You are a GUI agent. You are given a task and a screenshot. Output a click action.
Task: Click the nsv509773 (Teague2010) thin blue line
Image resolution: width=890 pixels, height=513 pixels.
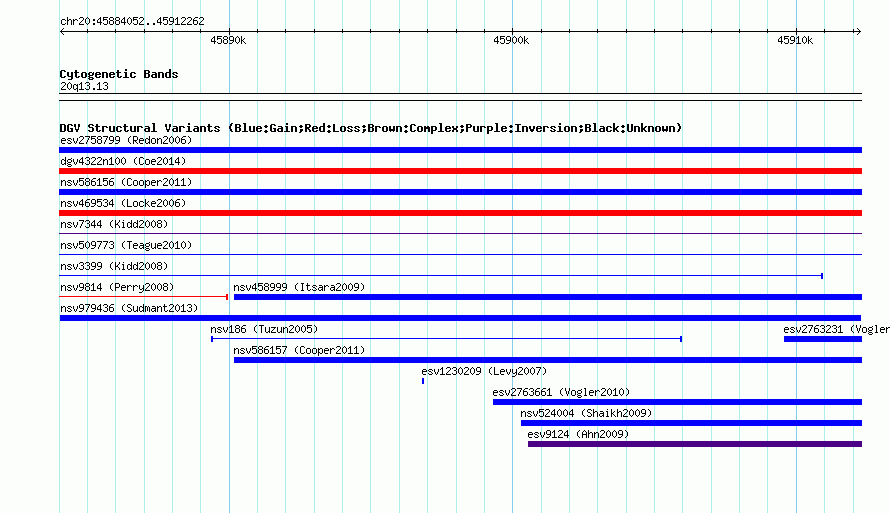[460, 254]
